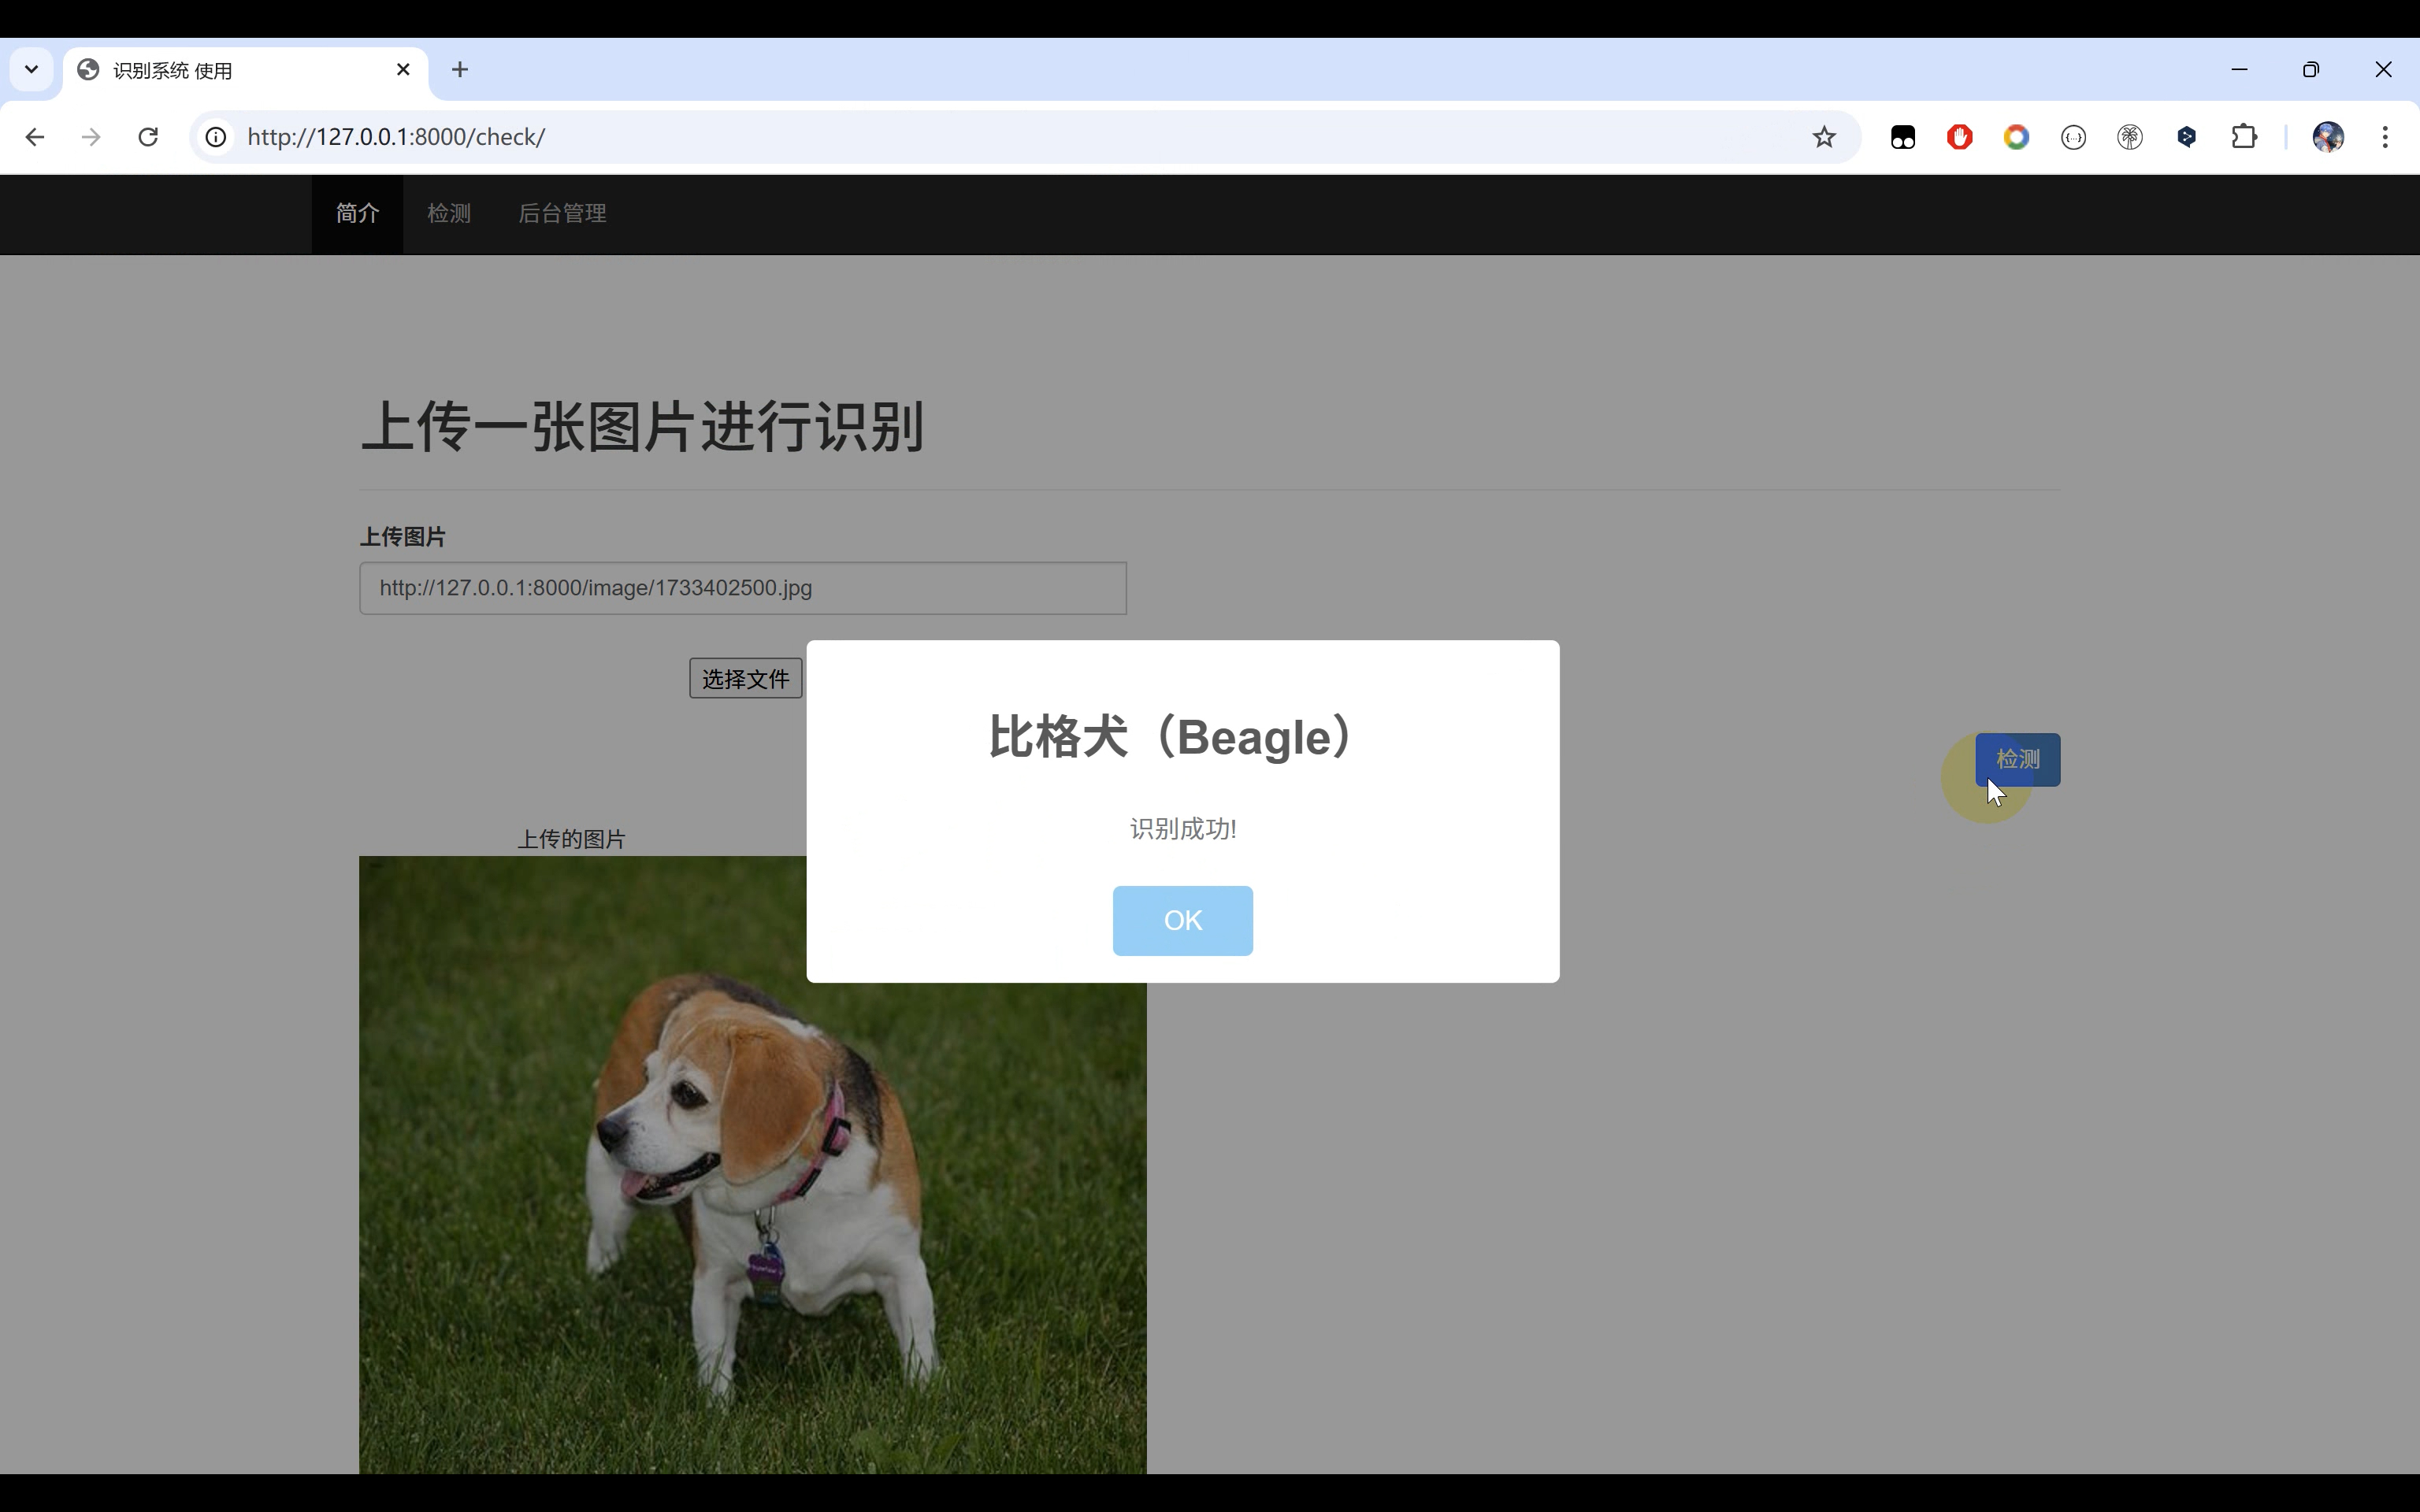The width and height of the screenshot is (2420, 1512).
Task: Switch to the 检测 menu item
Action: click(x=448, y=213)
